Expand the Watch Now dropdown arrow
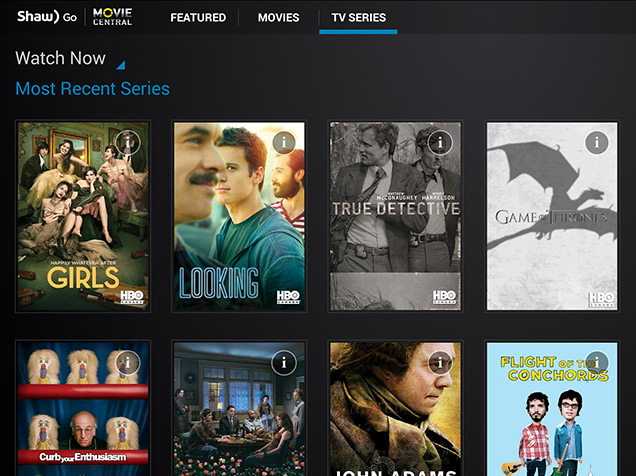 point(120,65)
